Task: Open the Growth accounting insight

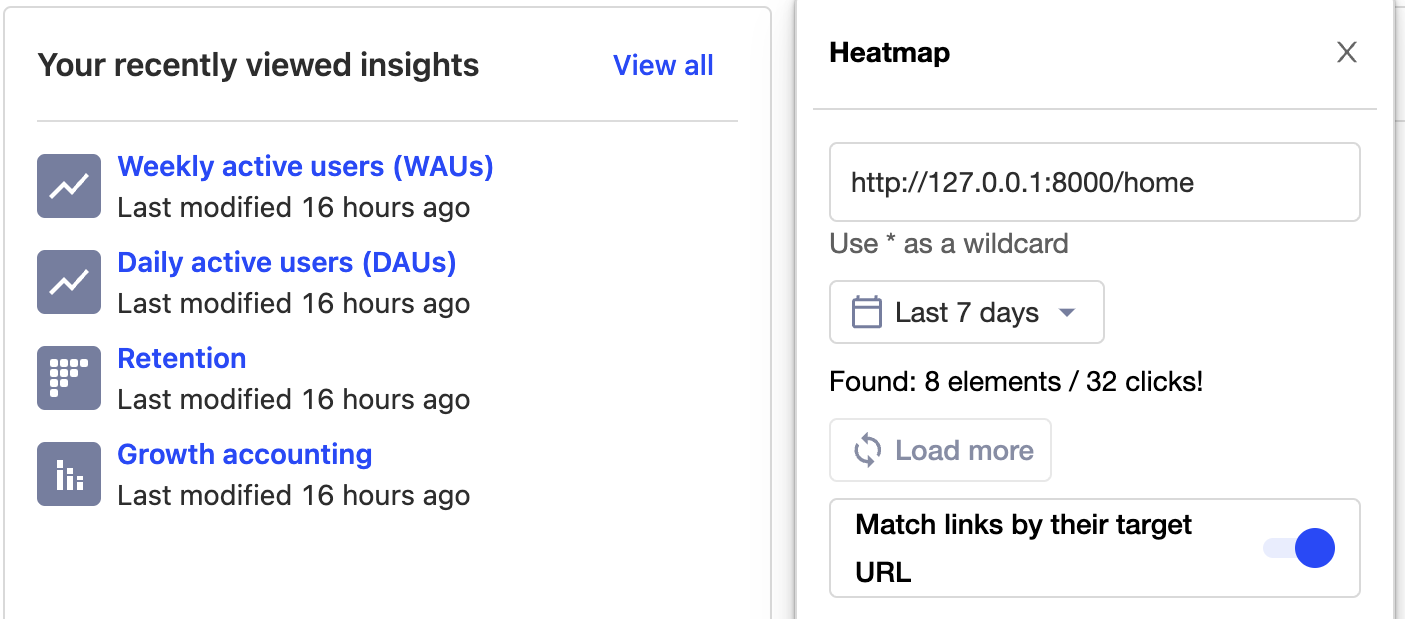Action: 244,454
